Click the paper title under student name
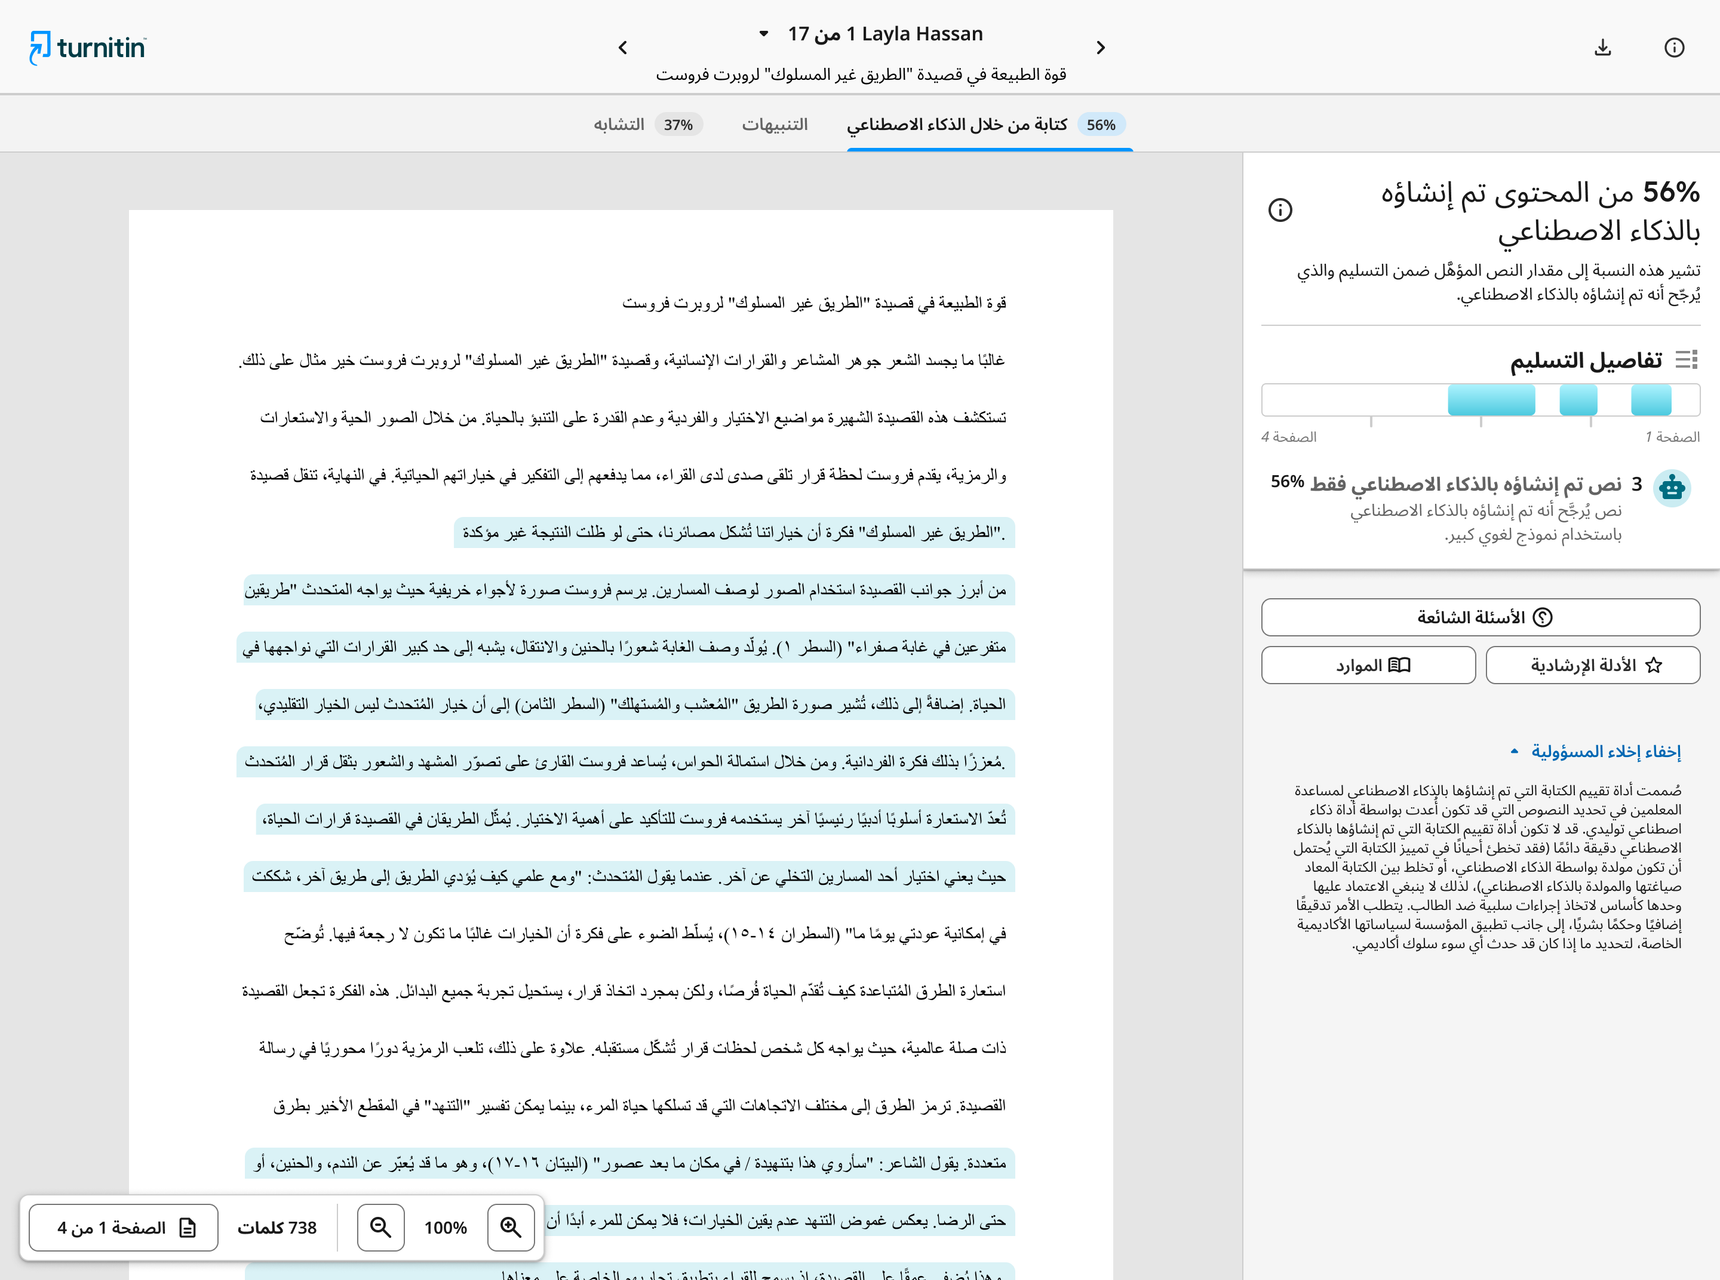The width and height of the screenshot is (1720, 1280). pyautogui.click(x=861, y=75)
